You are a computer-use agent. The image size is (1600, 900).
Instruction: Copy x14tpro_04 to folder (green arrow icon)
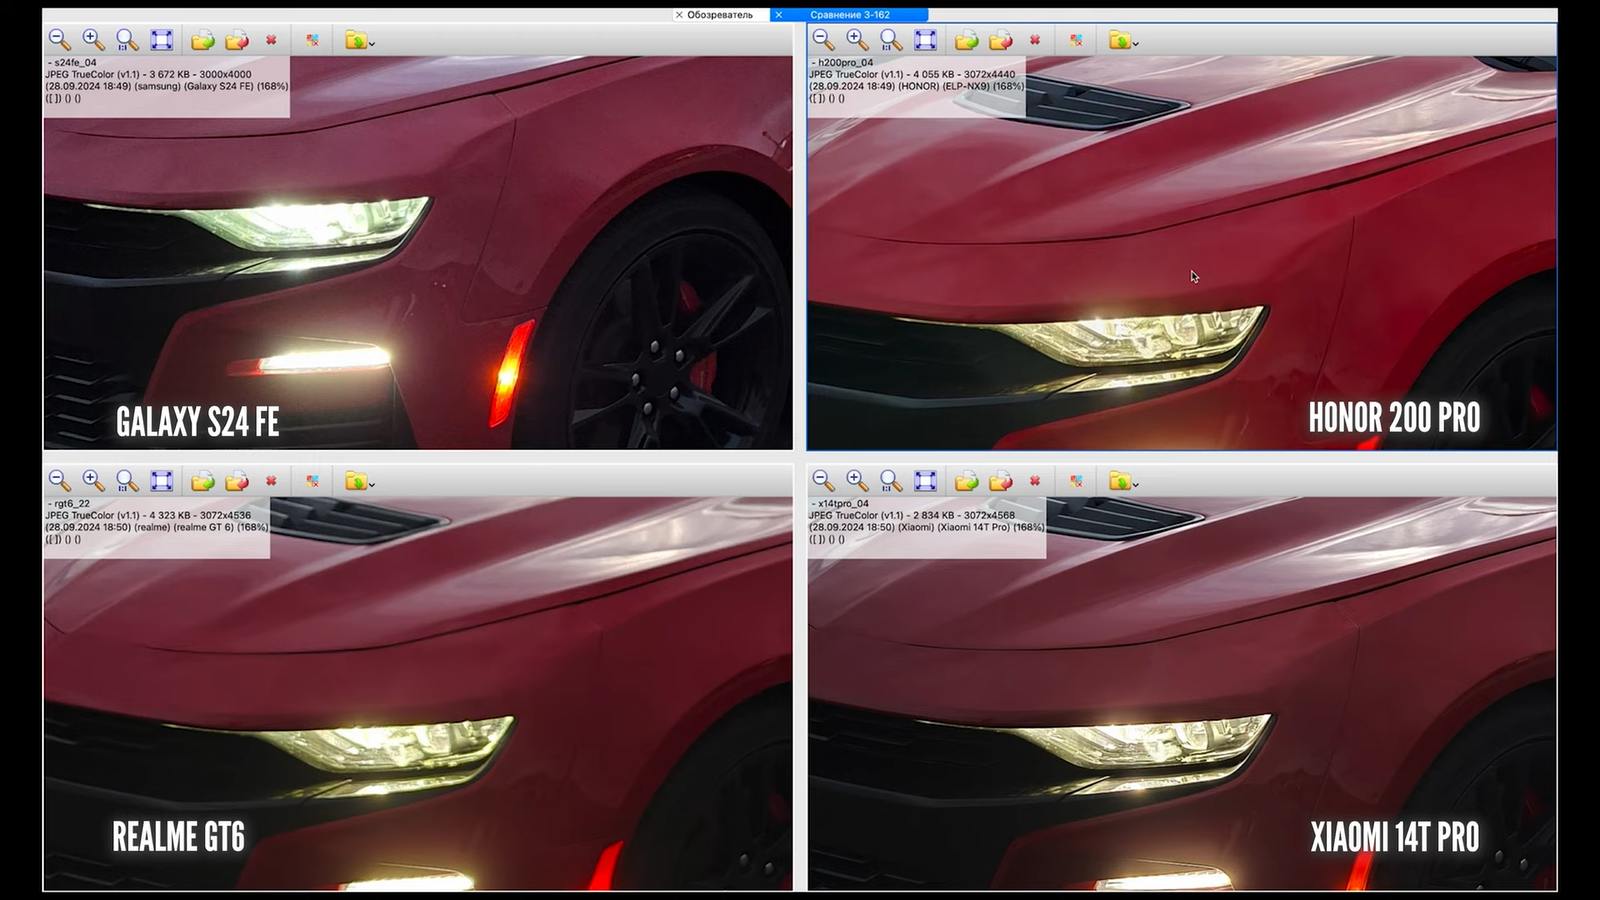967,481
